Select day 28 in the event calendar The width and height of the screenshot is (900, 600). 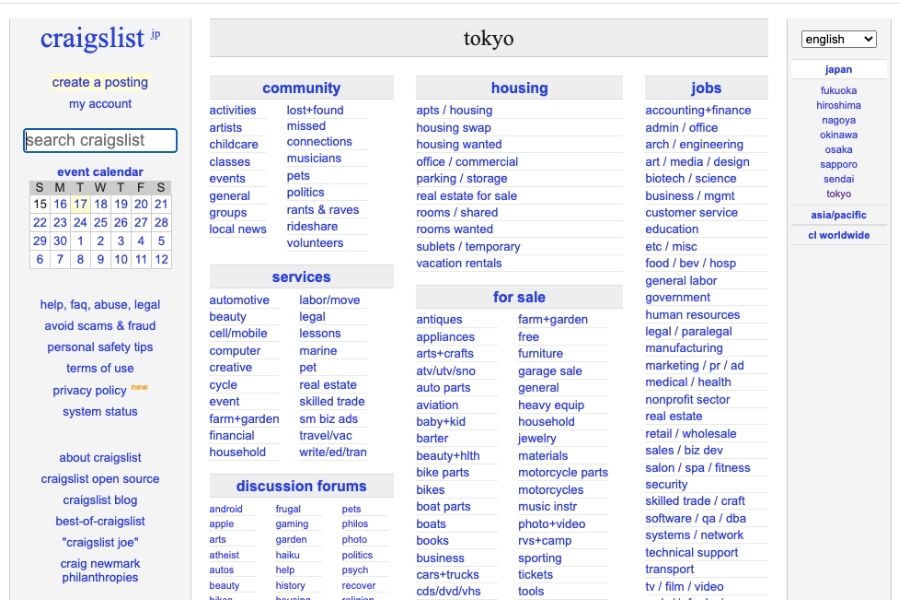tap(161, 222)
